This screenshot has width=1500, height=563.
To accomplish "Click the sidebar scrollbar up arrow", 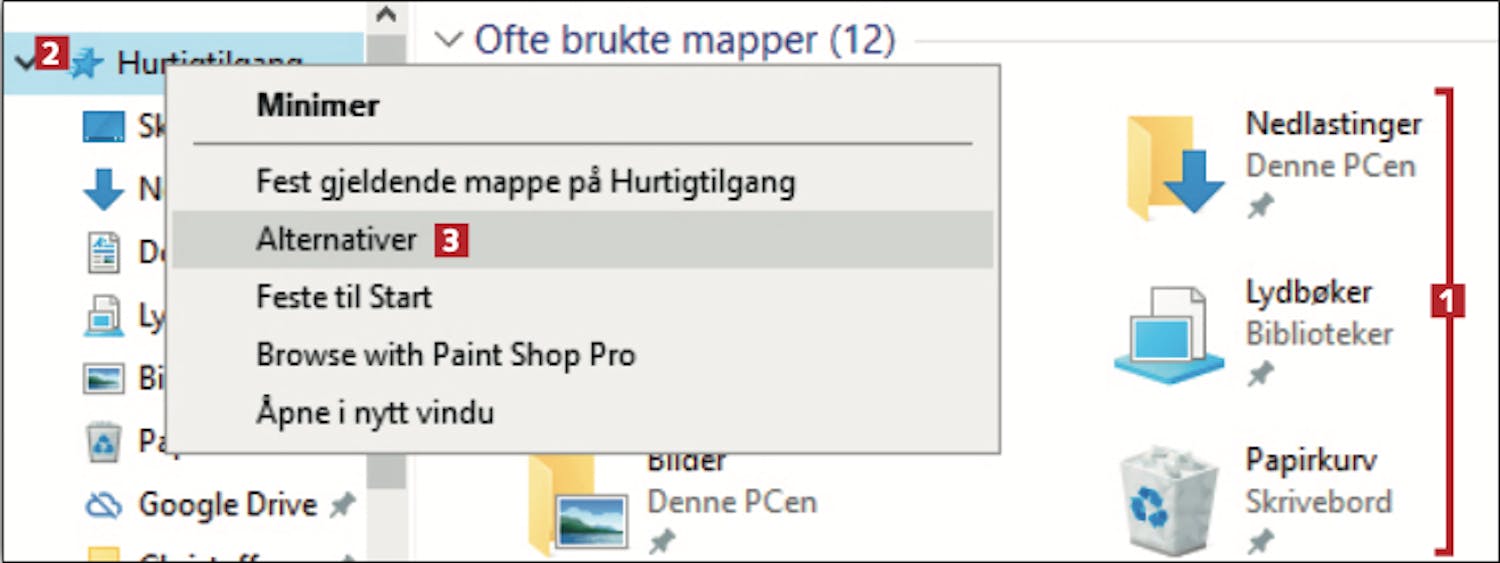I will tap(387, 14).
